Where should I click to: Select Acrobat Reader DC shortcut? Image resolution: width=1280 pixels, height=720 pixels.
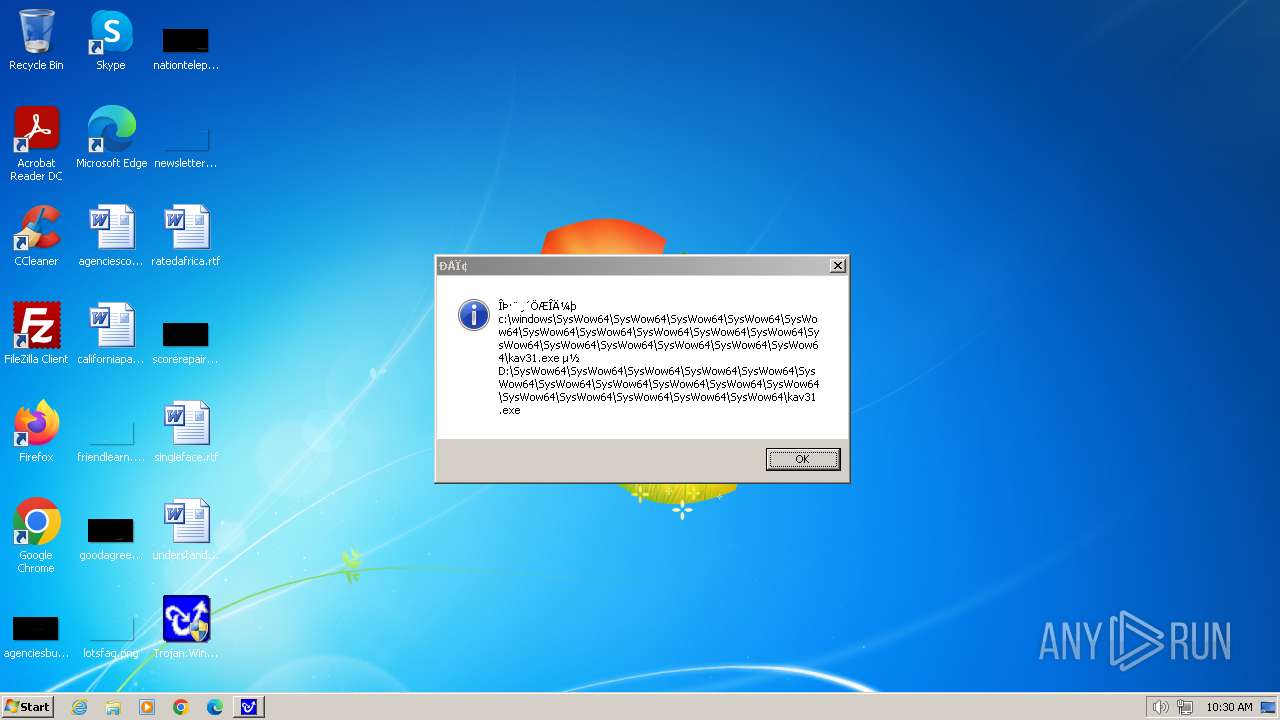36,144
